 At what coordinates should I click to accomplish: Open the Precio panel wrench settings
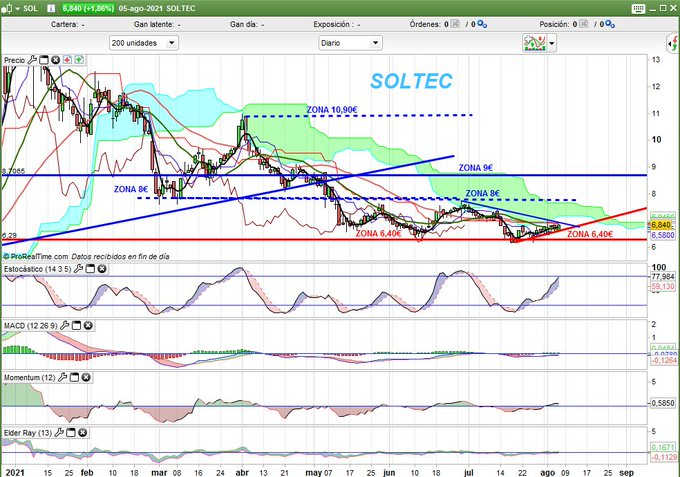click(32, 60)
